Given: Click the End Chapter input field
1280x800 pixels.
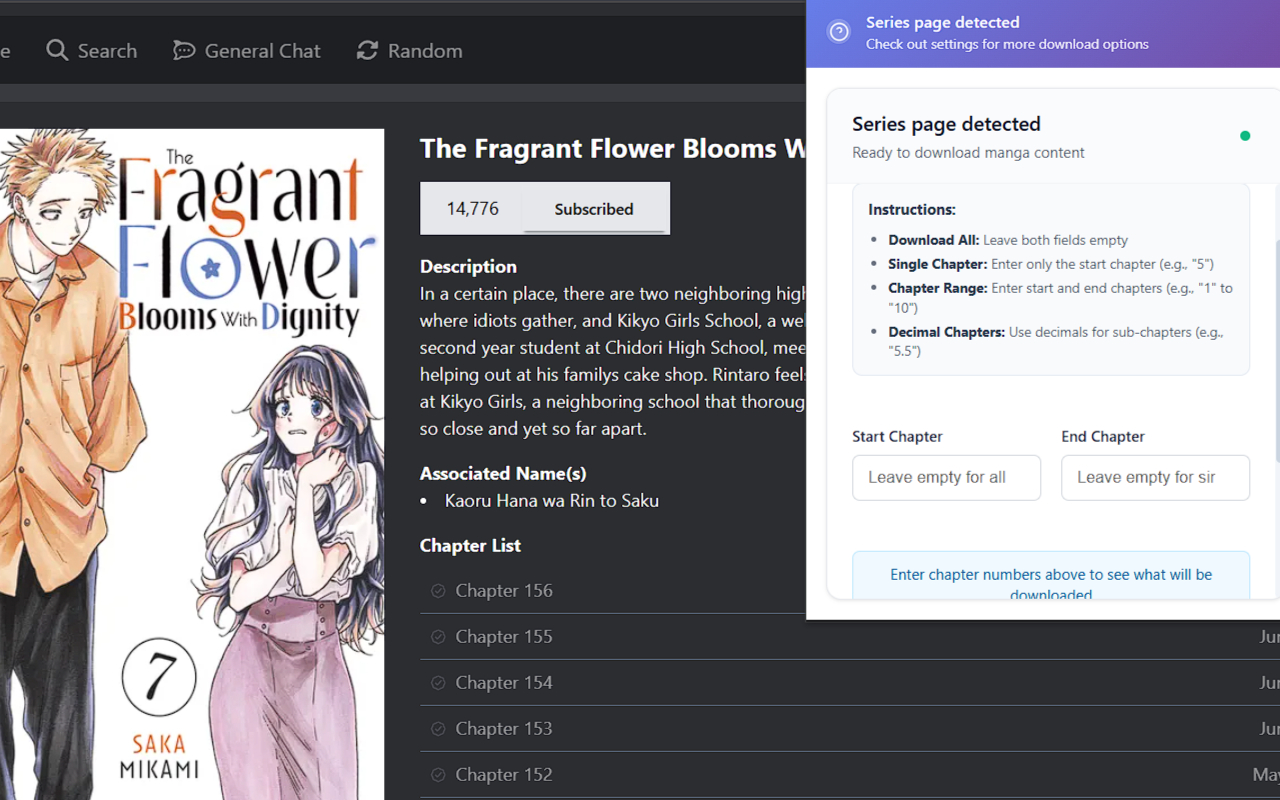Looking at the screenshot, I should [1155, 478].
